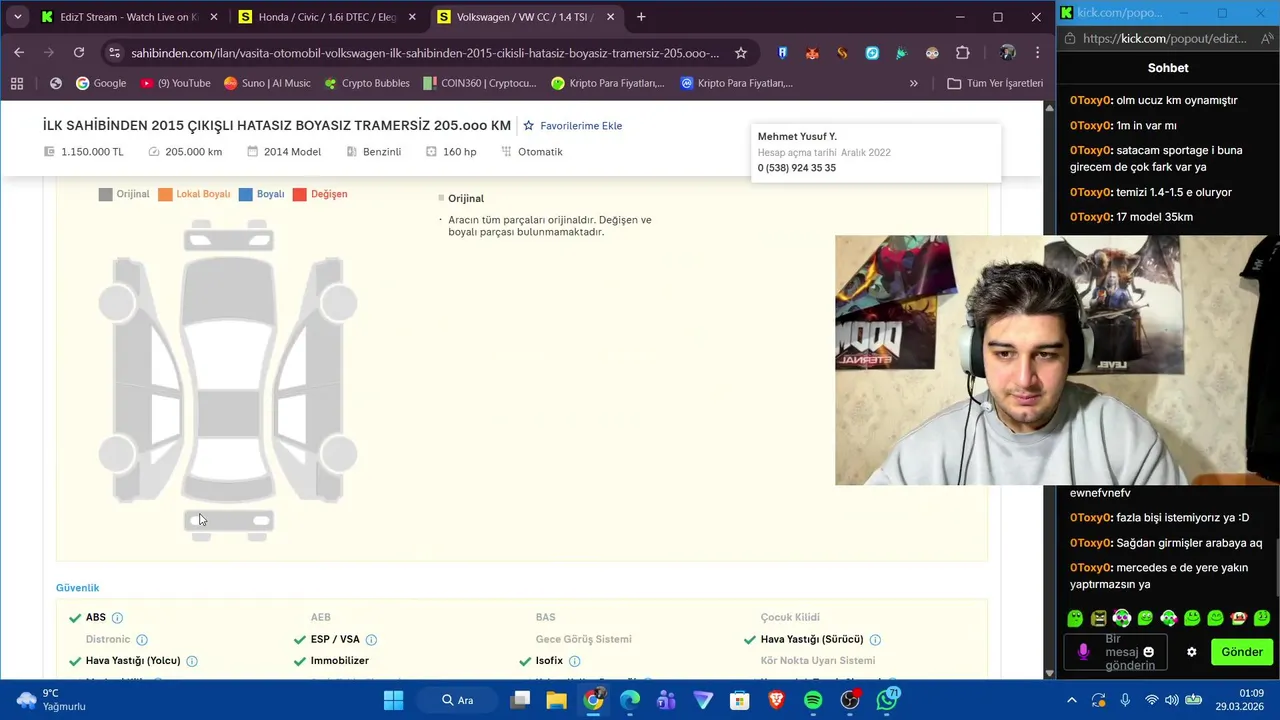This screenshot has width=1280, height=720.
Task: Open Kick chat settings gear
Action: tap(1191, 652)
